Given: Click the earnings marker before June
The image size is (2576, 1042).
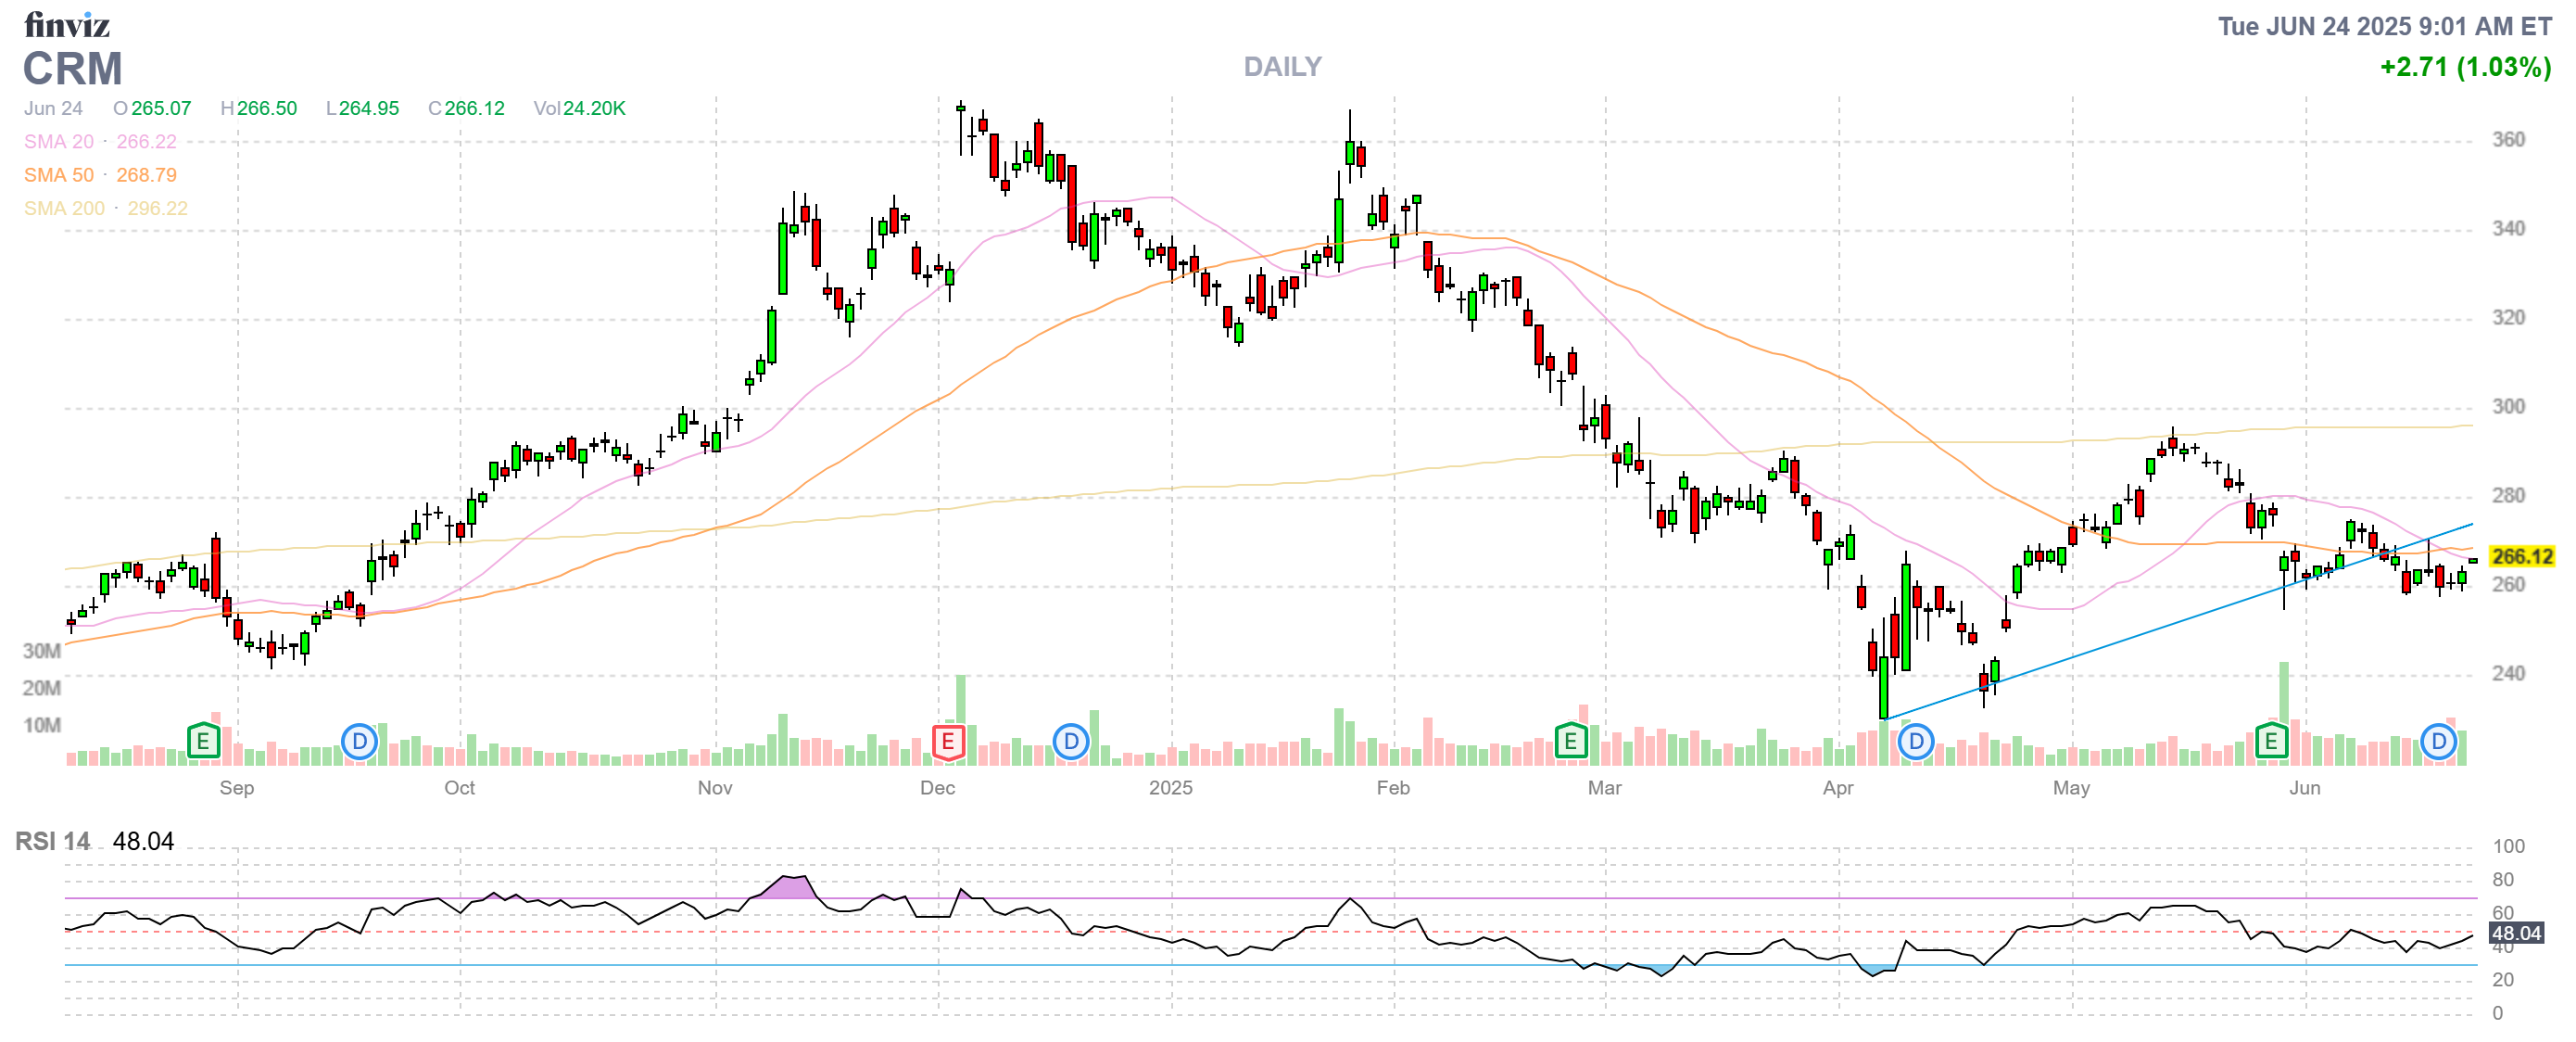Looking at the screenshot, I should click(x=2271, y=741).
